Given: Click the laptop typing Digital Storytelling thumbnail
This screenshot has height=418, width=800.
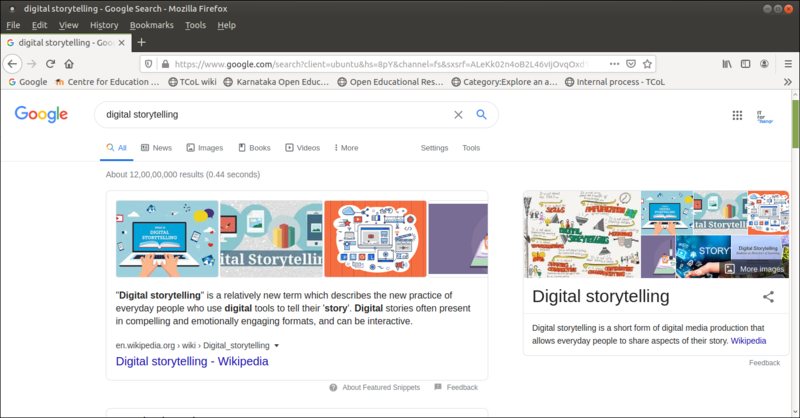Looking at the screenshot, I should [x=167, y=238].
